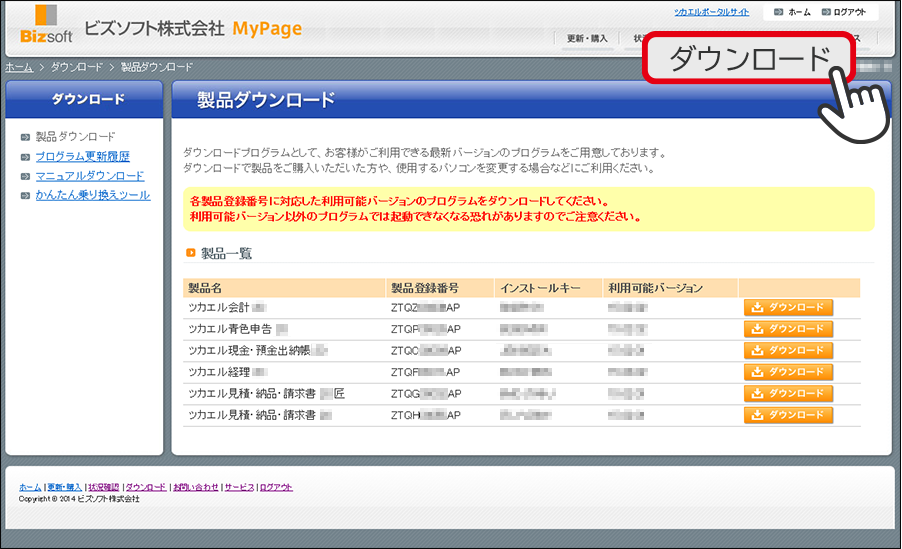Download ツカエル会計
Viewport: 902px width, 549px height.
pyautogui.click(x=788, y=307)
